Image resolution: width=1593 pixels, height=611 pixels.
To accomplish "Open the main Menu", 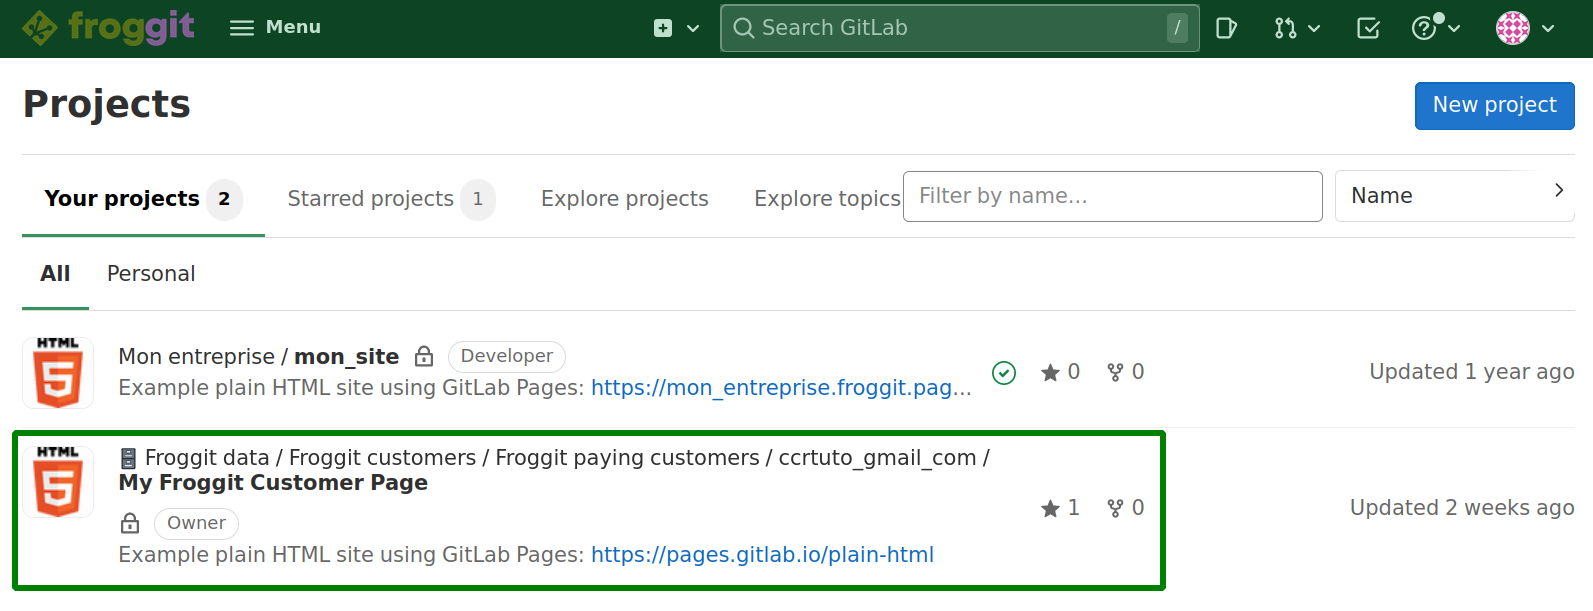I will (x=275, y=27).
